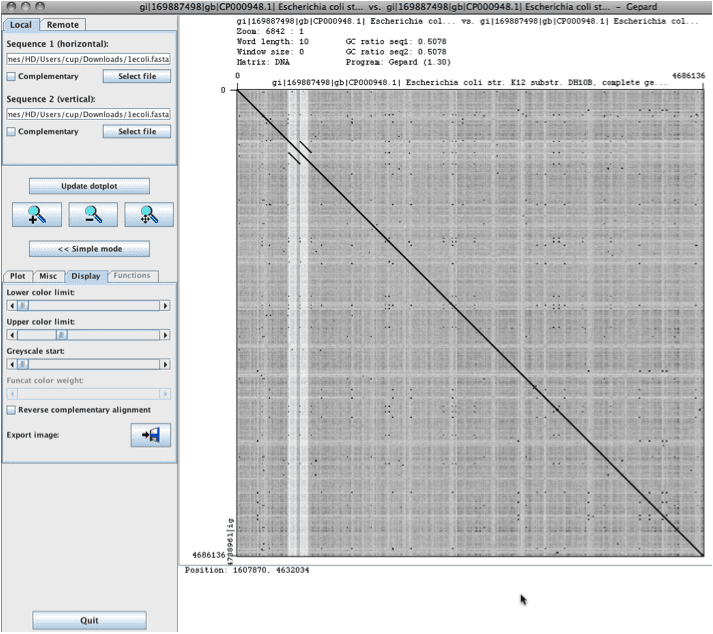Switch to the Remote tab
The image size is (713, 634).
coord(63,24)
